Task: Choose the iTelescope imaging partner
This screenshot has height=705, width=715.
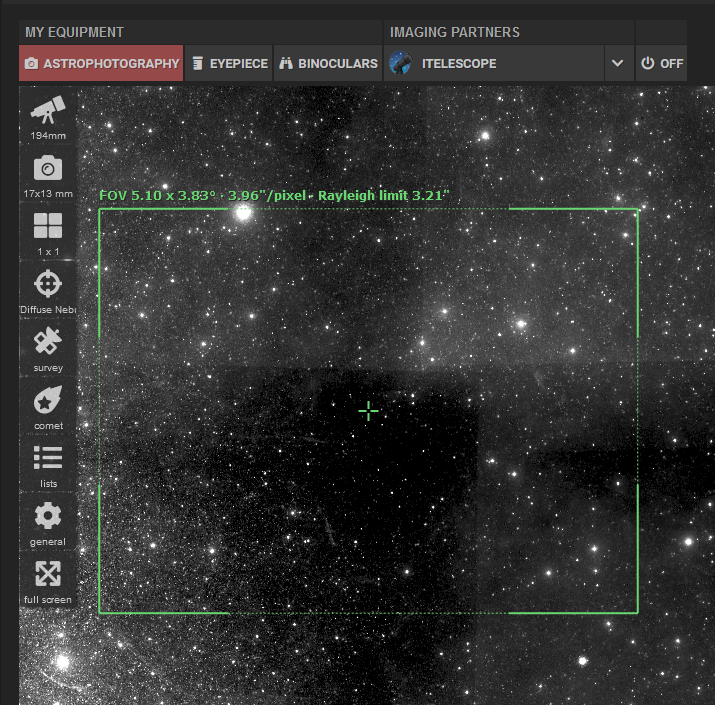Action: [x=494, y=63]
